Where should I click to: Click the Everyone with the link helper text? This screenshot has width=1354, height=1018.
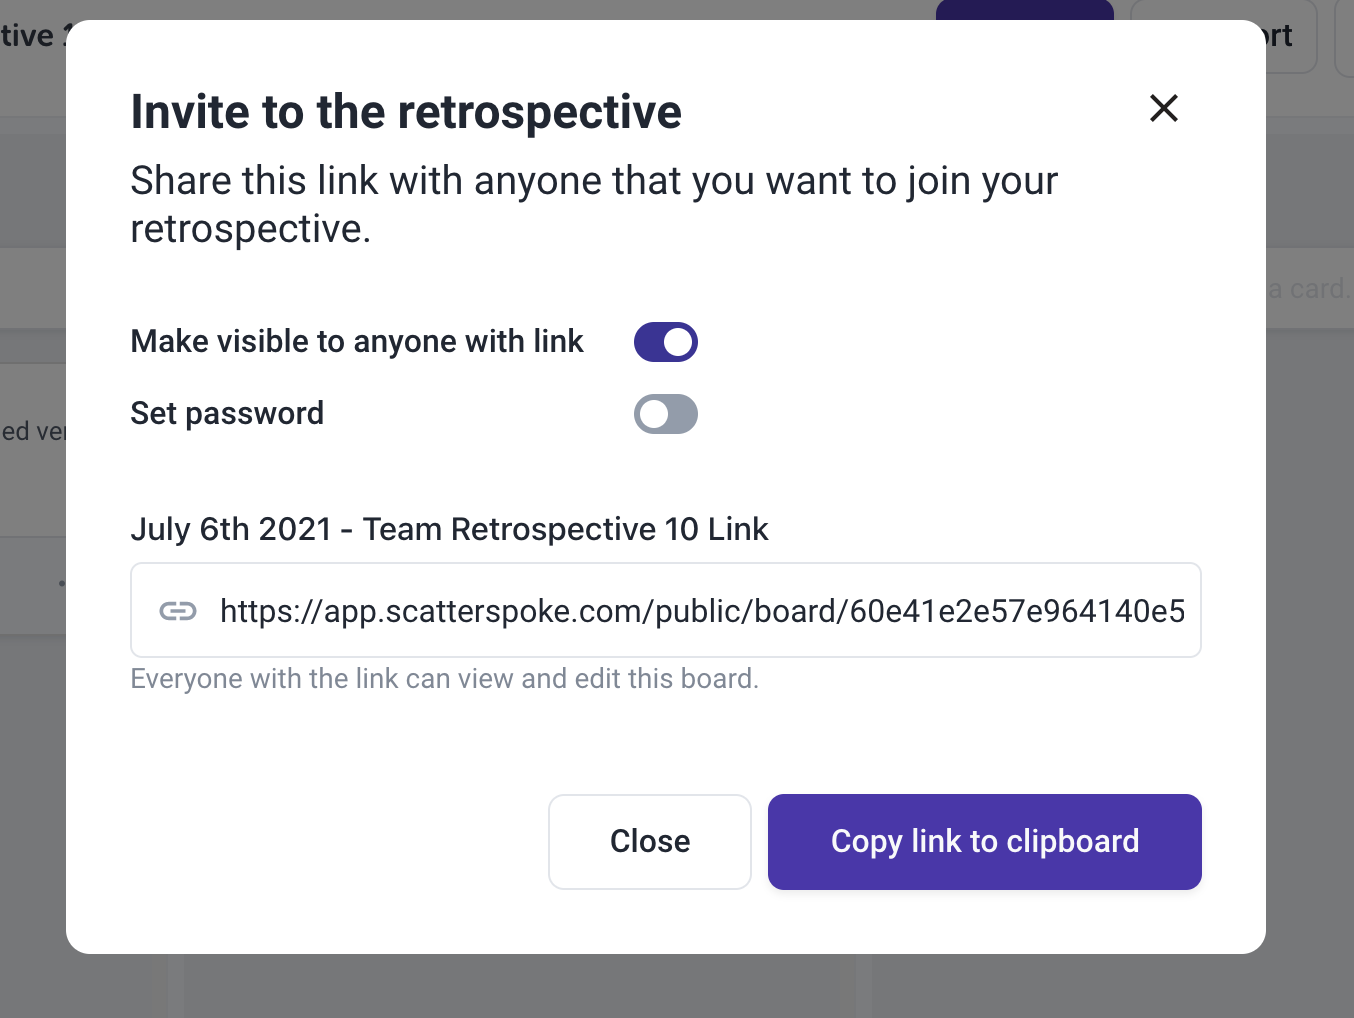point(445,679)
